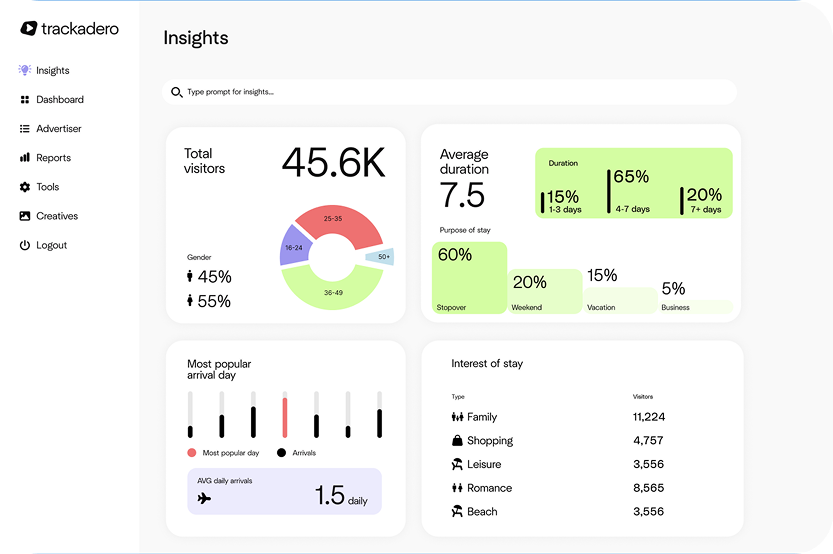Click the airplane icon in AVG arrivals
Viewport: 833px width, 554px height.
(205, 497)
